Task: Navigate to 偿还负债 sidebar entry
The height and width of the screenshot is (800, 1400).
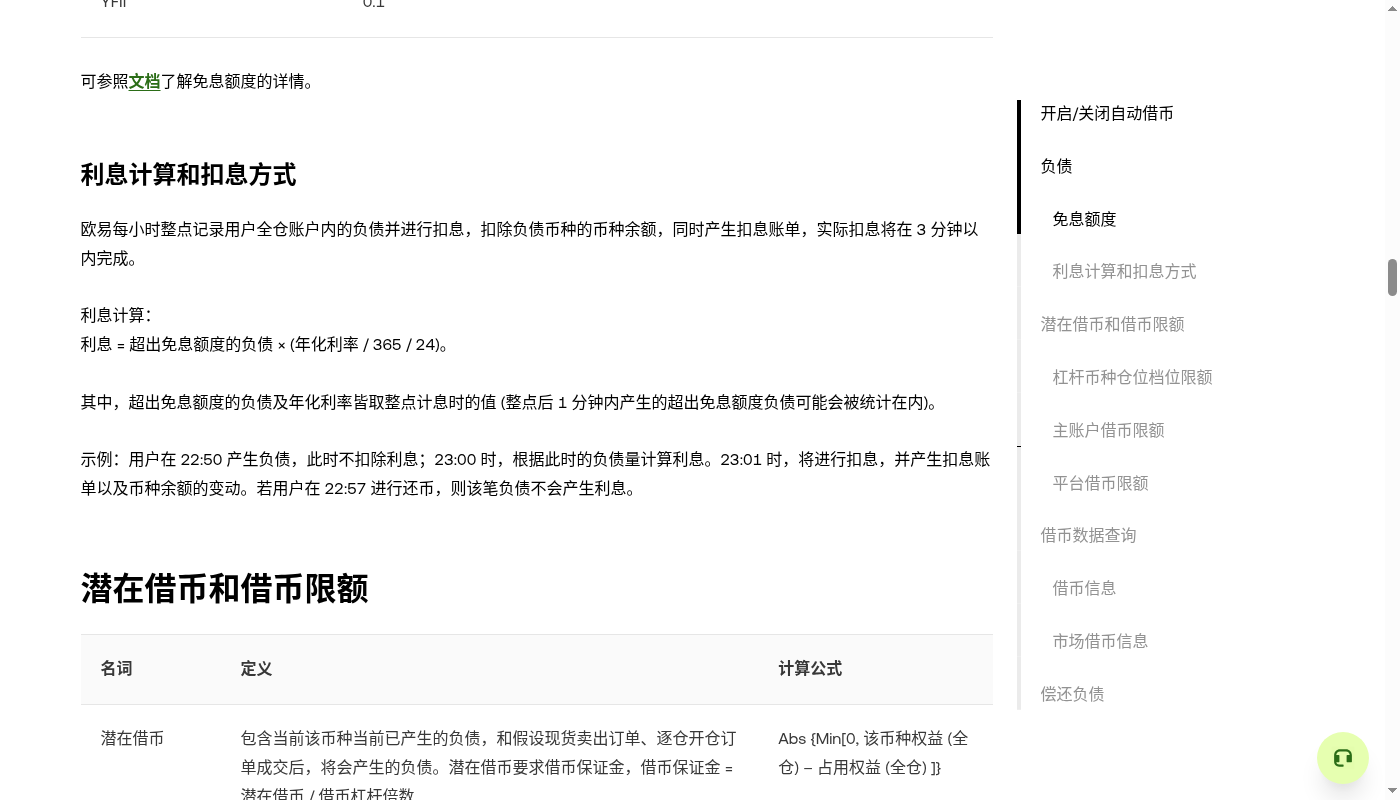Action: (1072, 694)
